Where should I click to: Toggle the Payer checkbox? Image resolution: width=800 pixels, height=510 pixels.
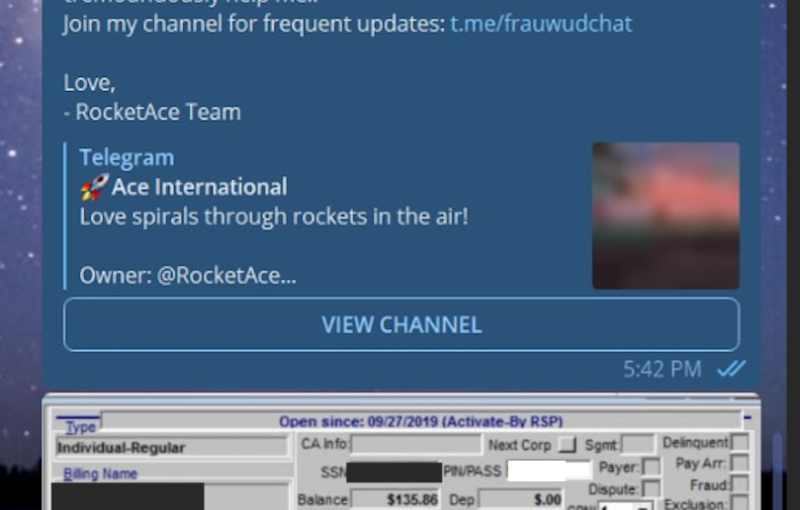650,467
